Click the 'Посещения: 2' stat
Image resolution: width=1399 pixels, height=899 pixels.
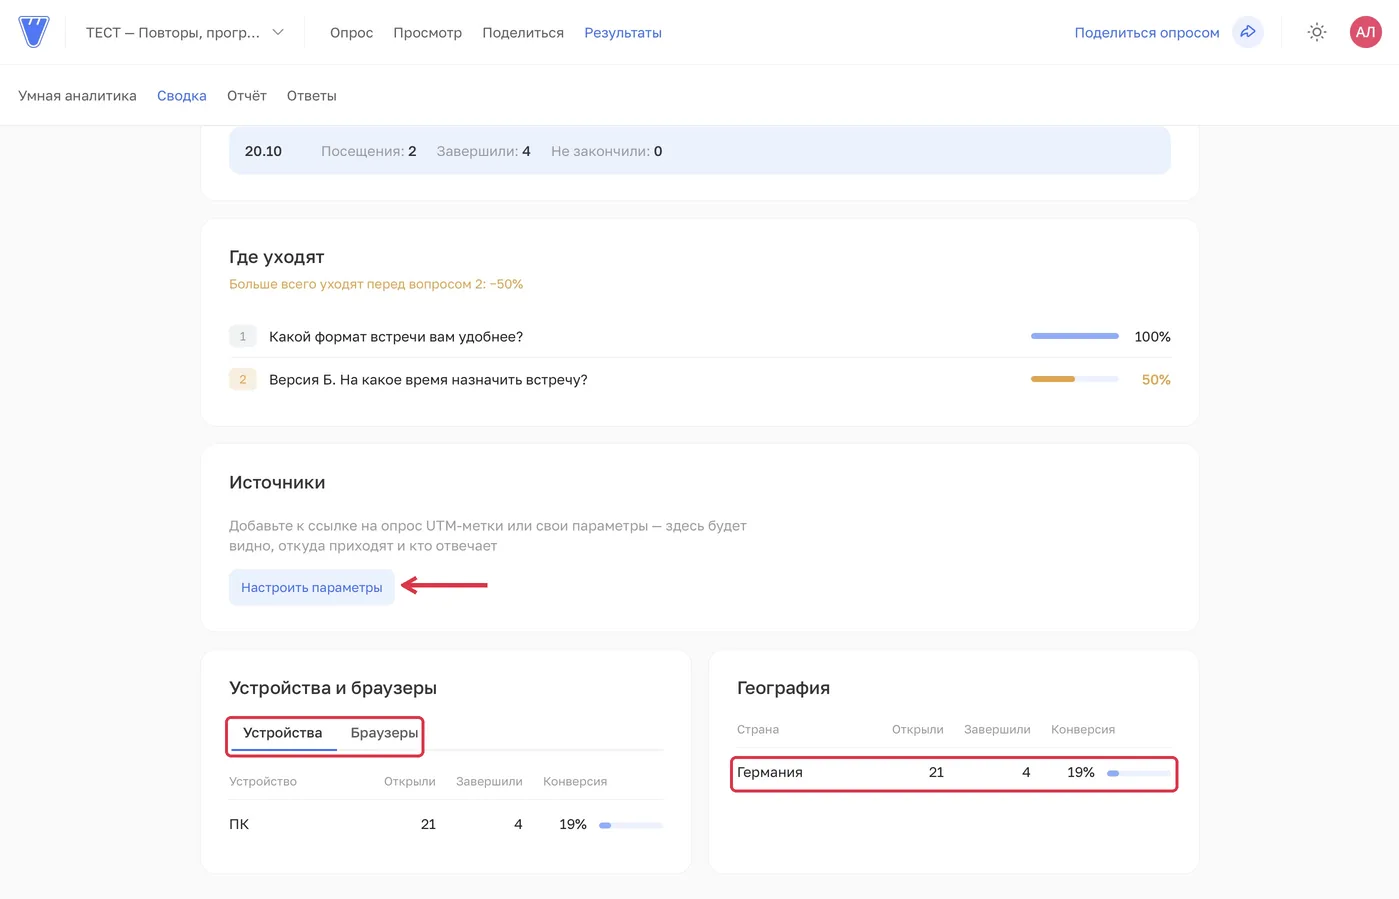click(x=369, y=151)
